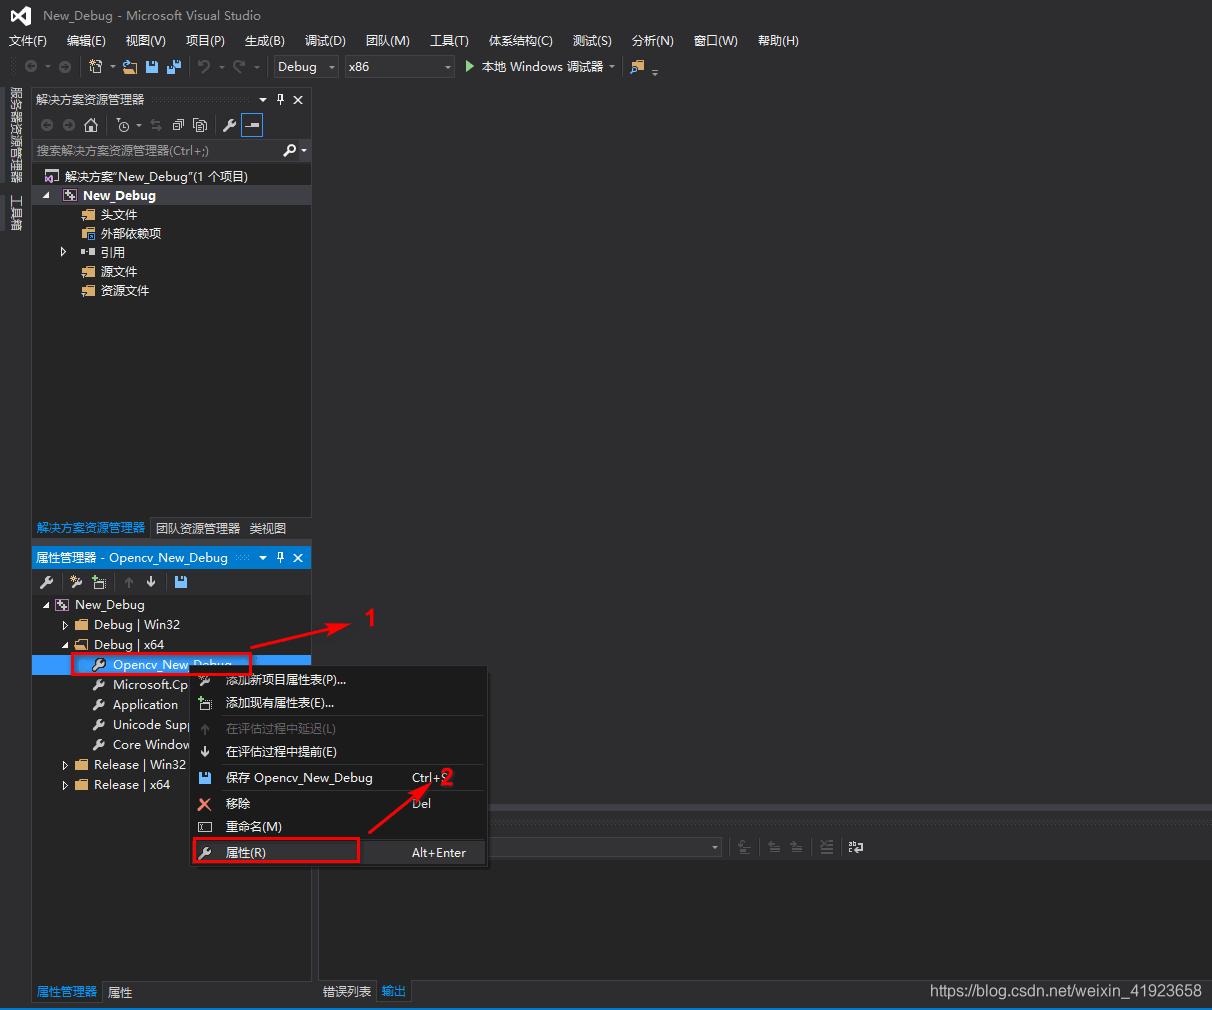Viewport: 1212px width, 1010px height.
Task: Click the Save All icon in main toolbar
Action: tap(174, 67)
